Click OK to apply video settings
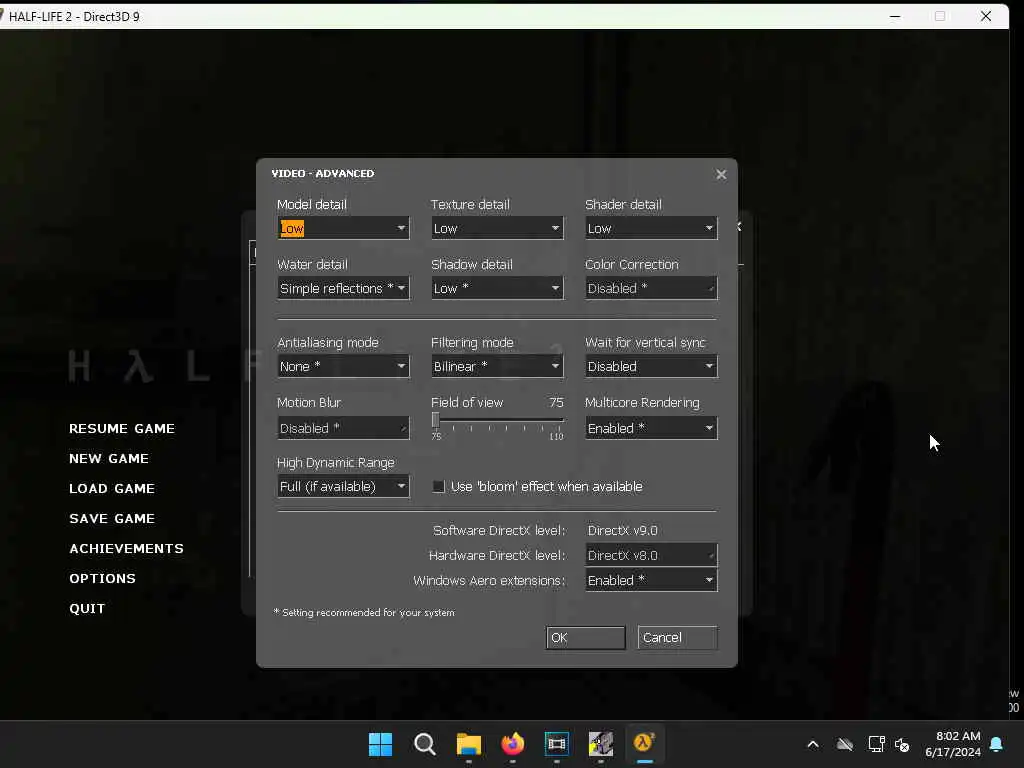 585,637
